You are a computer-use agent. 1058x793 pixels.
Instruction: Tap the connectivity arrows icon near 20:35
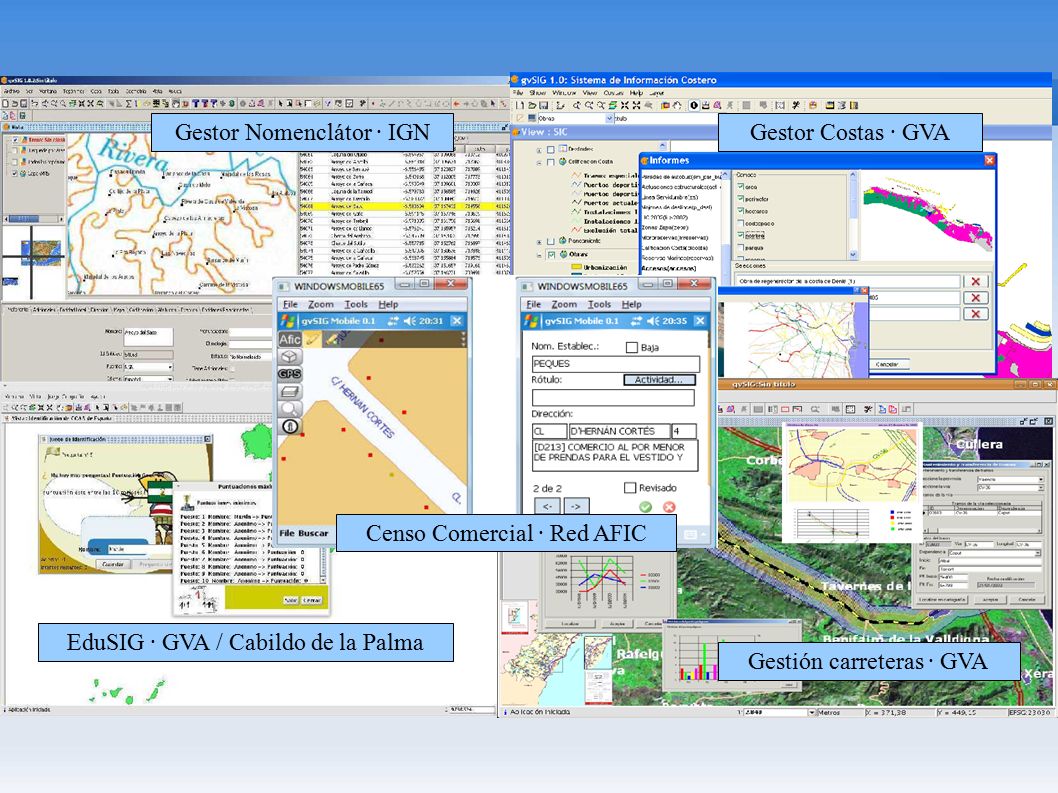tap(636, 321)
